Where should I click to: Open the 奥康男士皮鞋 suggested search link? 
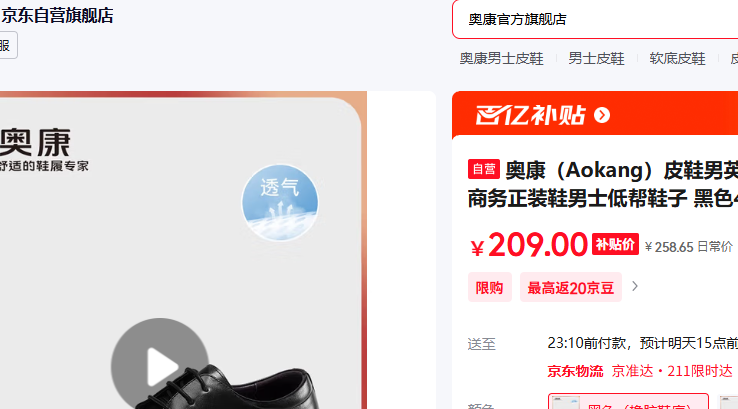[x=501, y=58]
